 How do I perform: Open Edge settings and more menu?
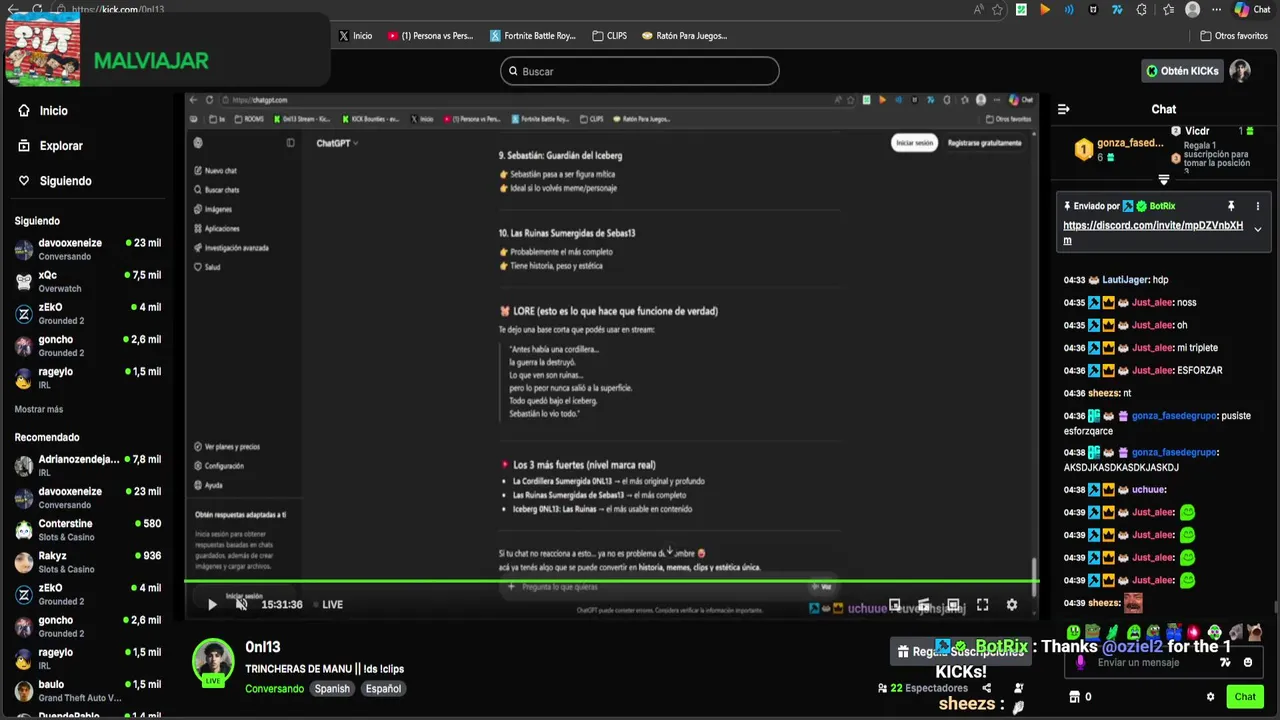point(1215,9)
